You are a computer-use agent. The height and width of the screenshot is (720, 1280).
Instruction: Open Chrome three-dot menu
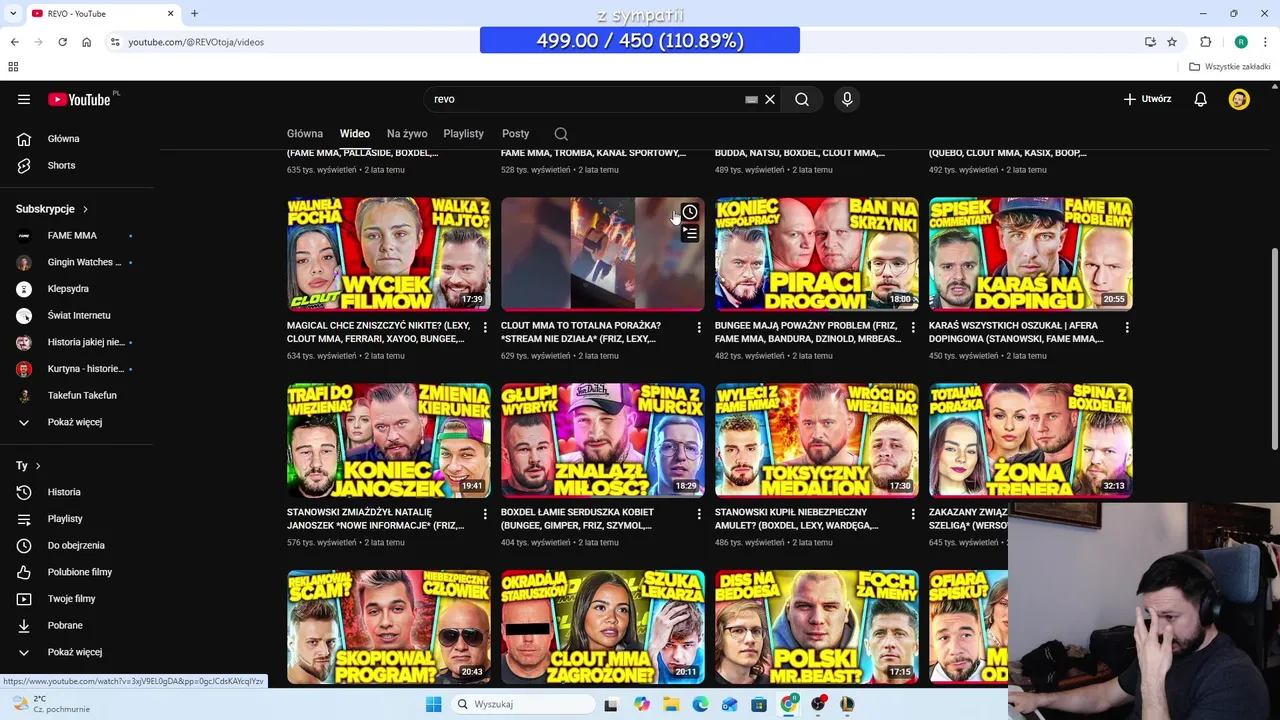(1266, 42)
